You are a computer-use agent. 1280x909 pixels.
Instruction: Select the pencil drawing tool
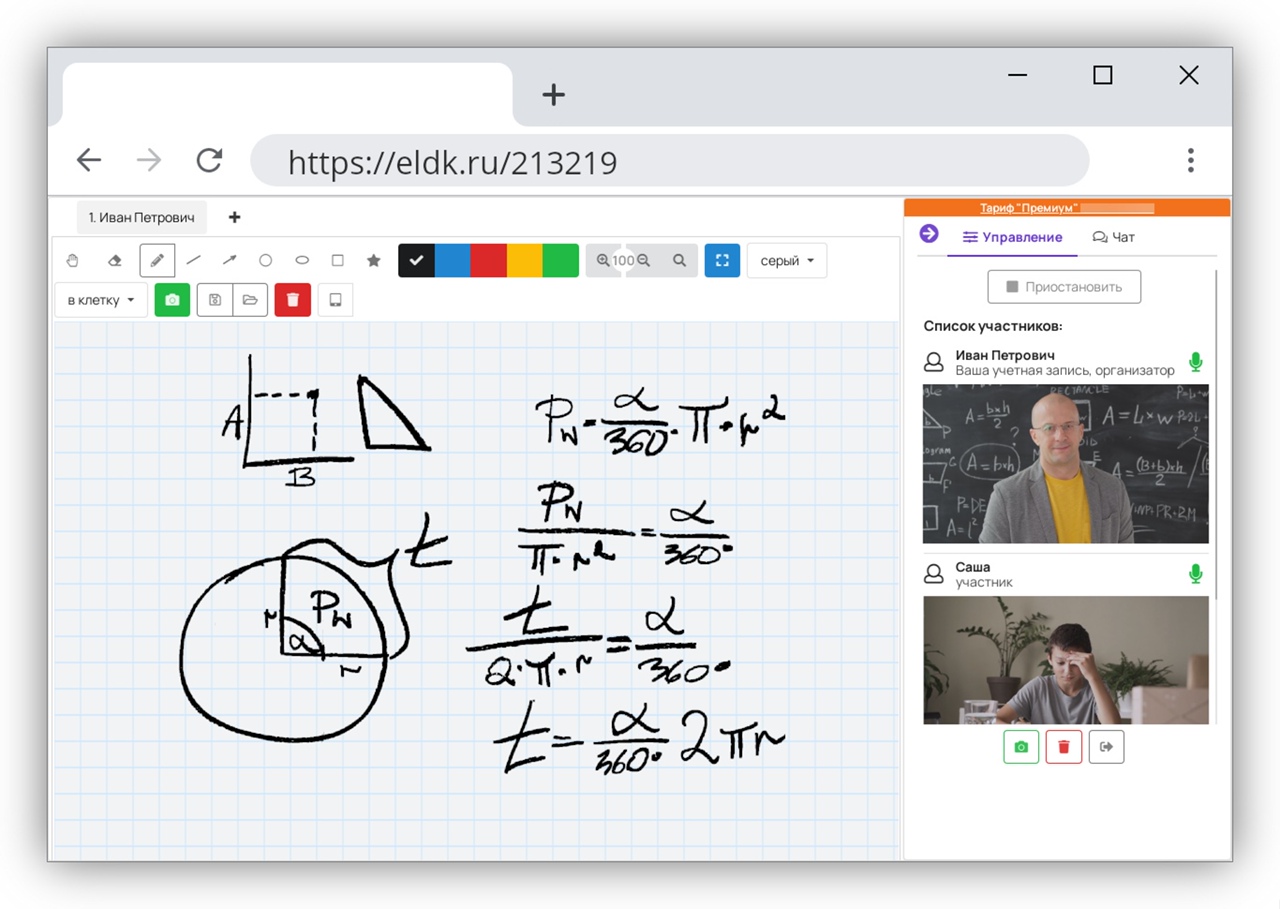tap(157, 260)
